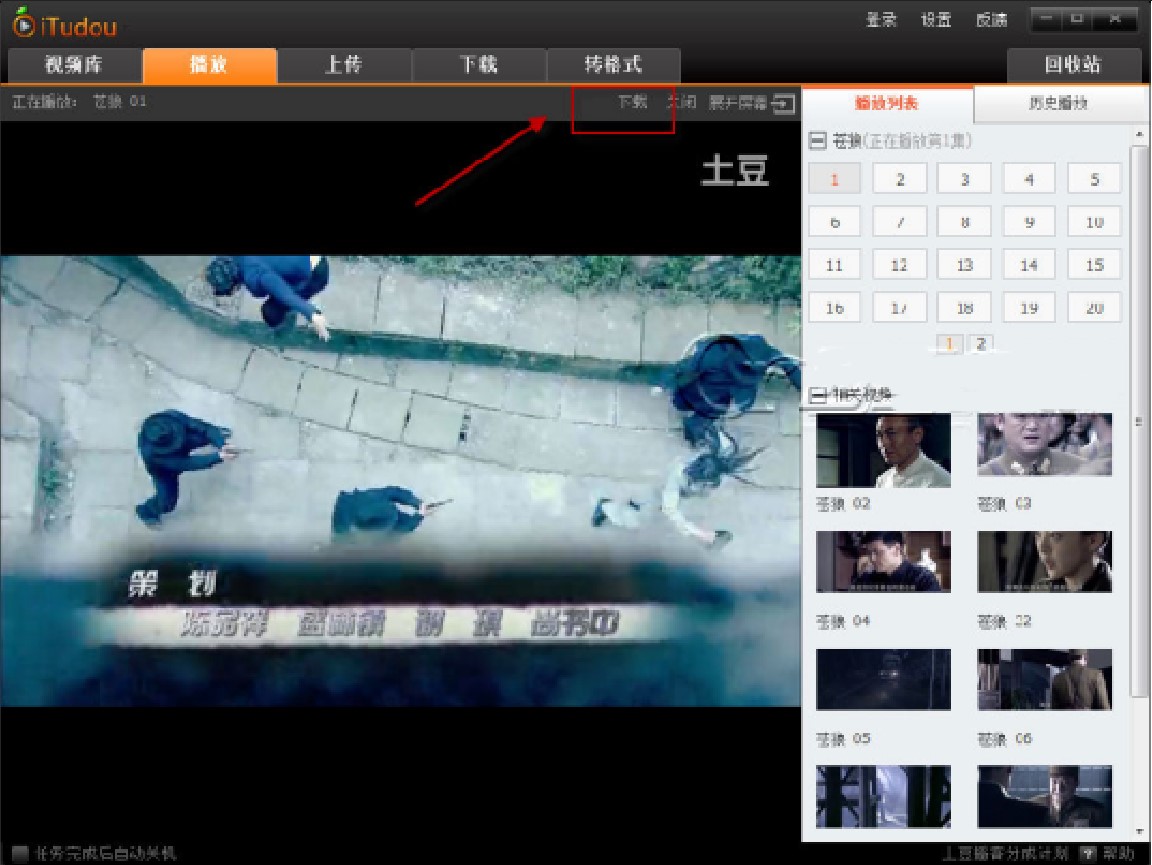Open the 回收站 tab
Screen dimensions: 1152x865
pos(1073,65)
